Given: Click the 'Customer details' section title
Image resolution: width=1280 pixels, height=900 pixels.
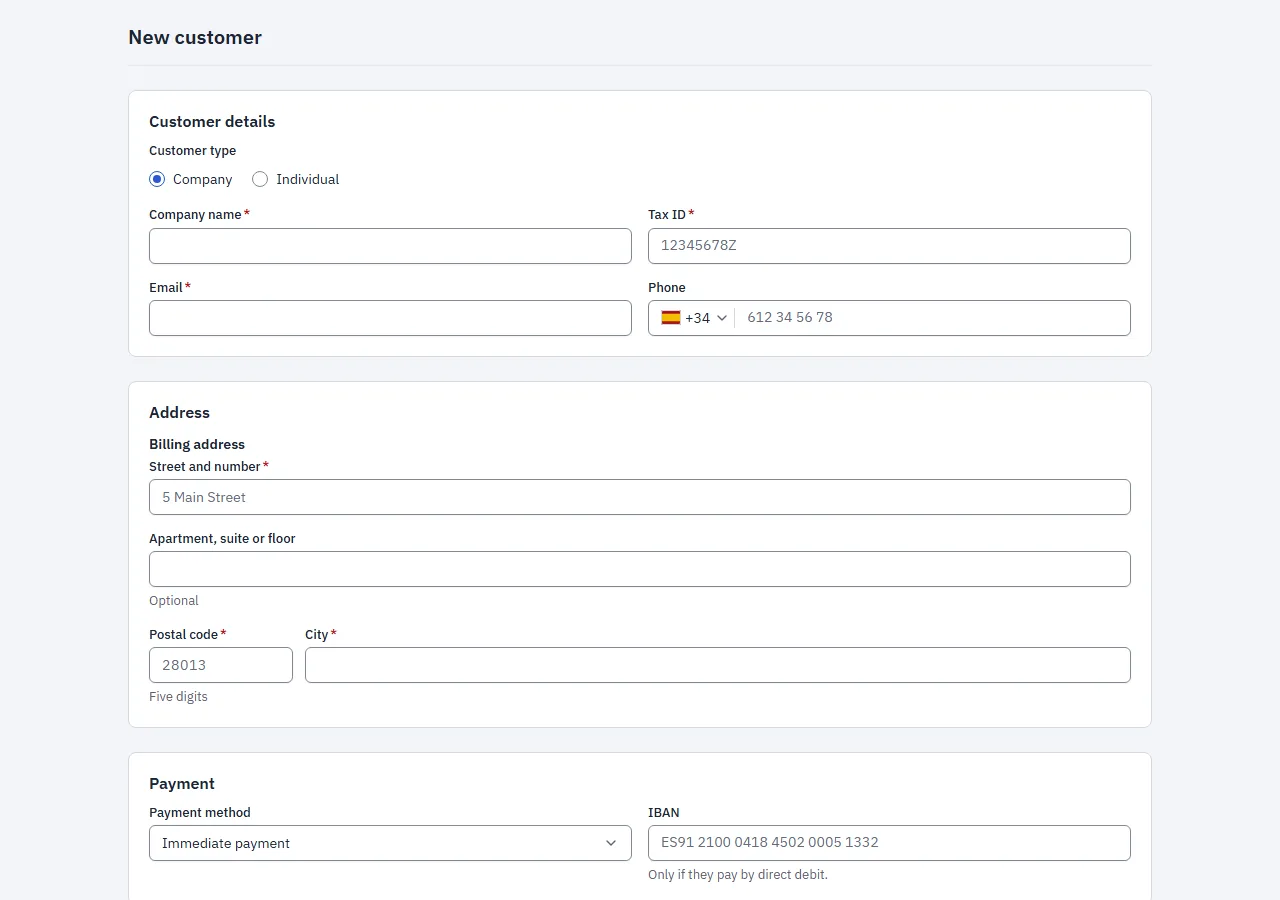Looking at the screenshot, I should click(x=212, y=122).
